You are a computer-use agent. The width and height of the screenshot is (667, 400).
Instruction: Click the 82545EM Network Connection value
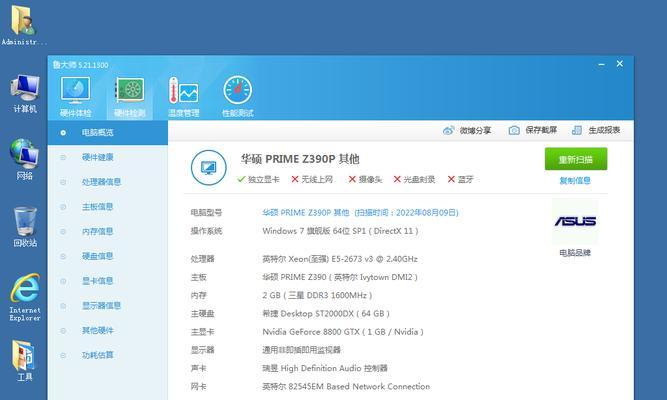coord(346,386)
